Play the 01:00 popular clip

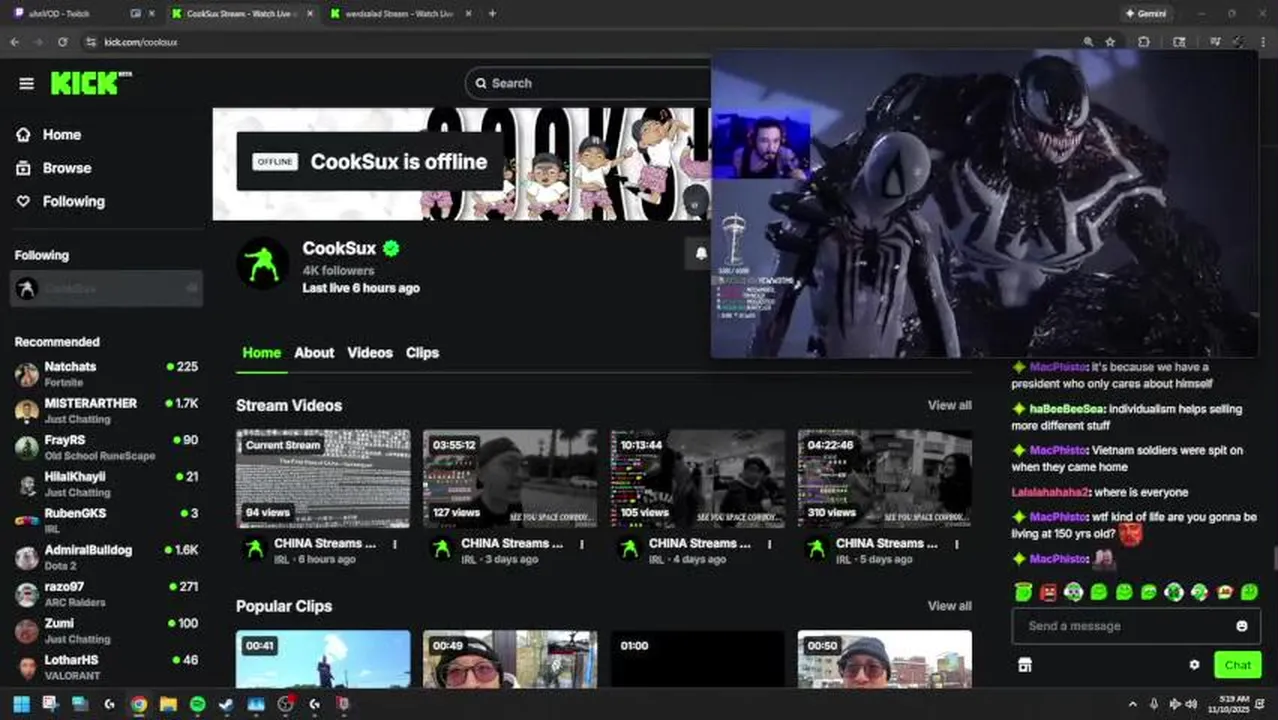(698, 659)
